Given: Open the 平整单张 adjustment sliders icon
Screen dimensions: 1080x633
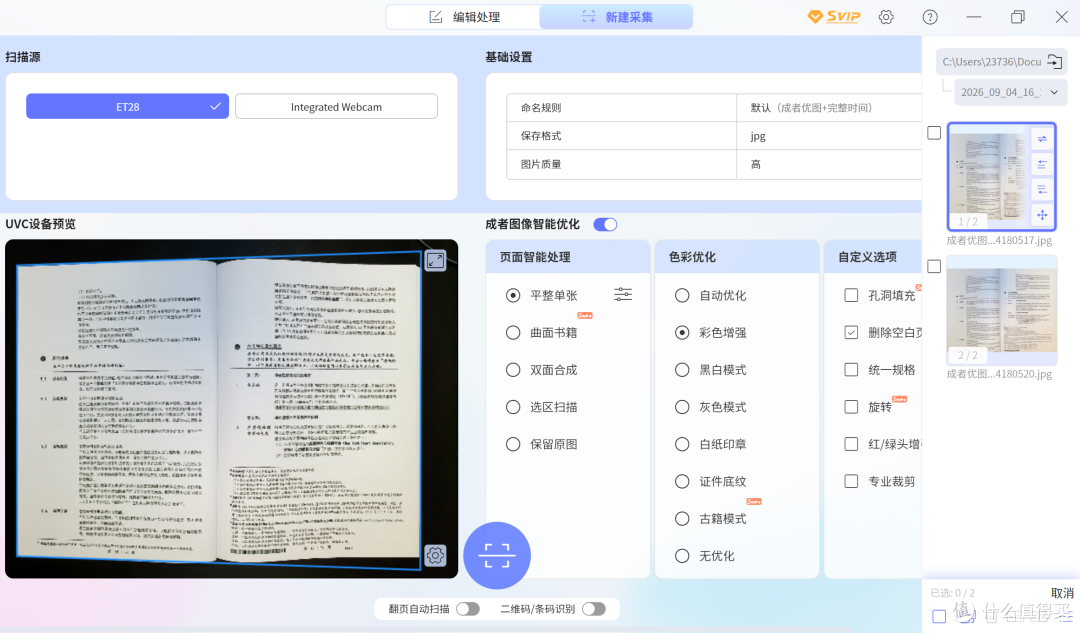Looking at the screenshot, I should pos(623,295).
